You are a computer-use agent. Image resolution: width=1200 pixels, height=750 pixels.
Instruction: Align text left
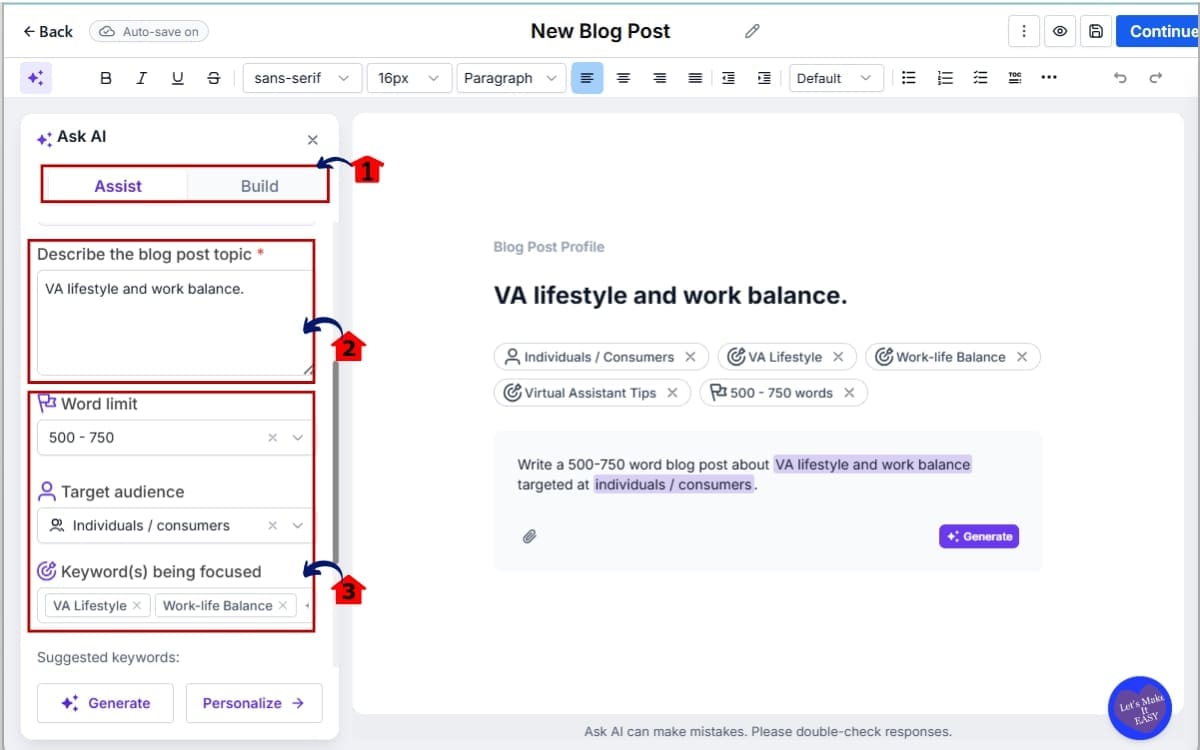(x=587, y=78)
